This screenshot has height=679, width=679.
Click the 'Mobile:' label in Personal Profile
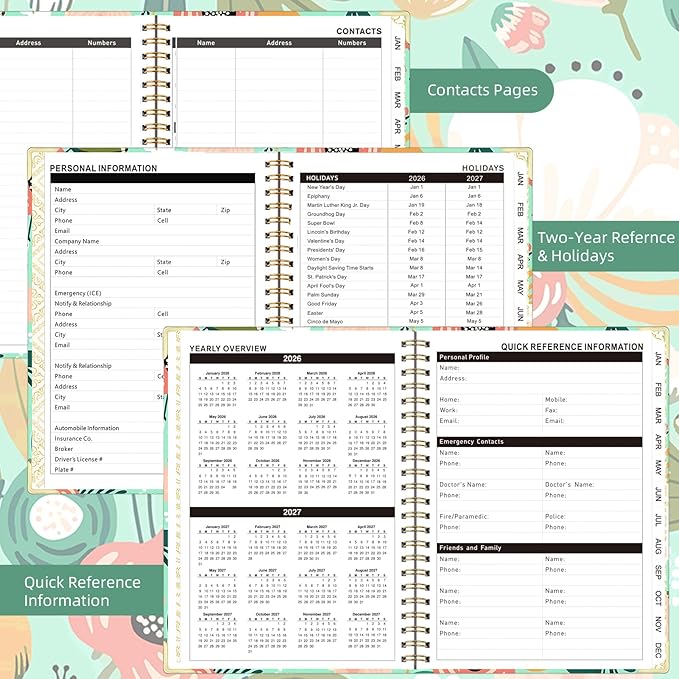coord(556,399)
